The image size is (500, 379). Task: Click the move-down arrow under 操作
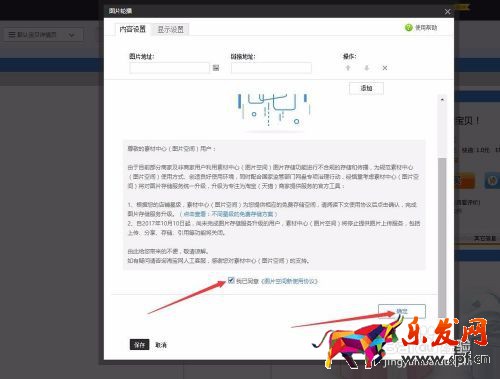tap(366, 68)
